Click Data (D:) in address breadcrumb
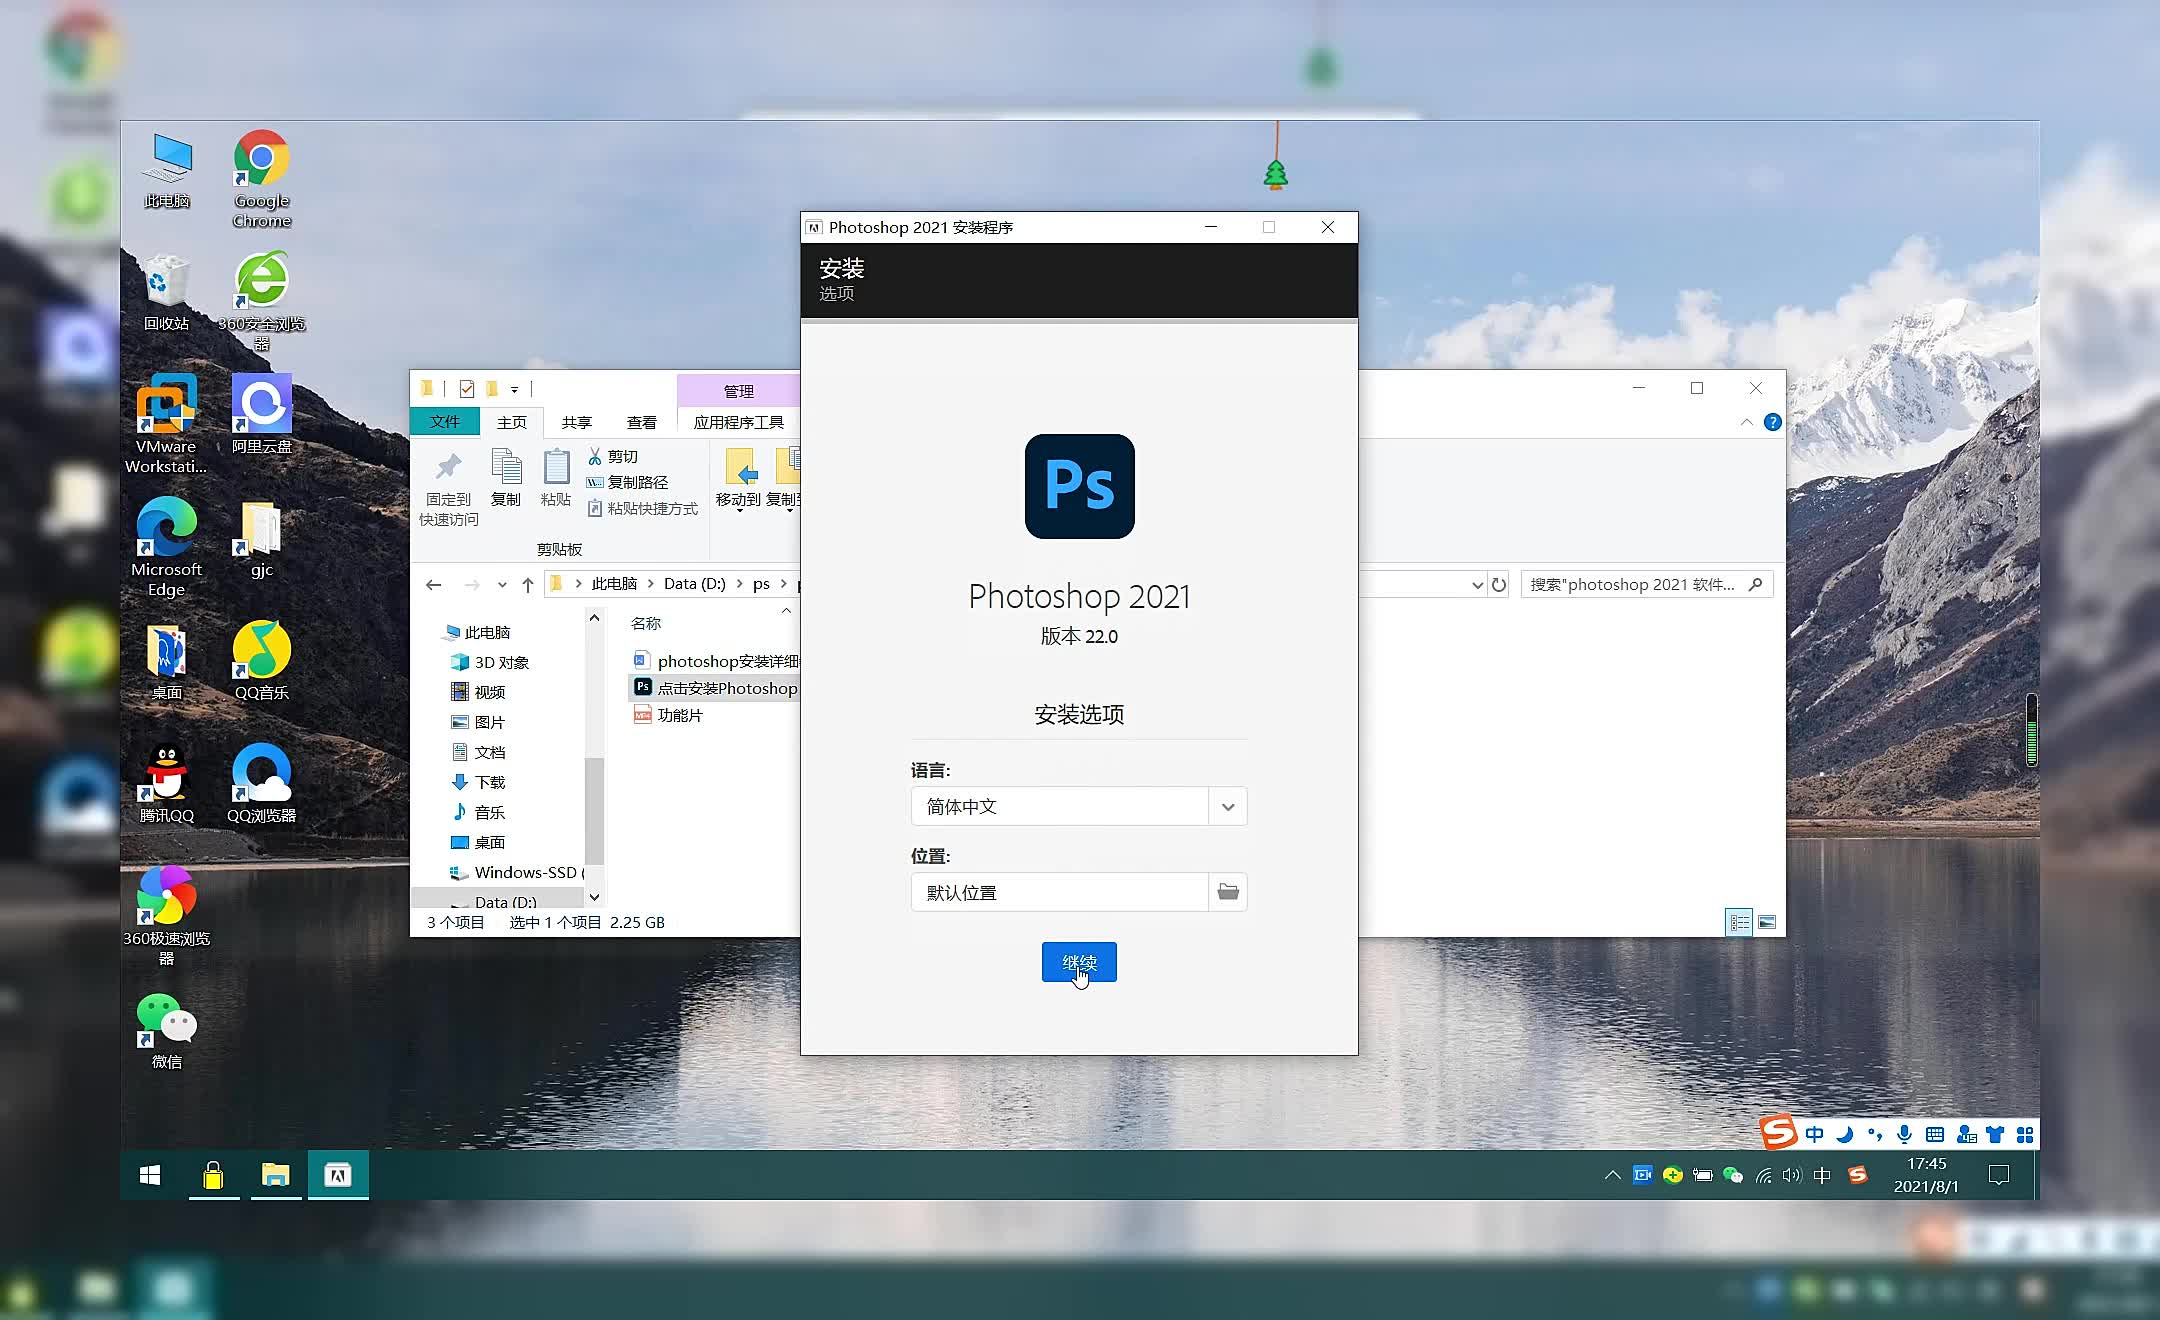This screenshot has height=1320, width=2160. tap(695, 584)
